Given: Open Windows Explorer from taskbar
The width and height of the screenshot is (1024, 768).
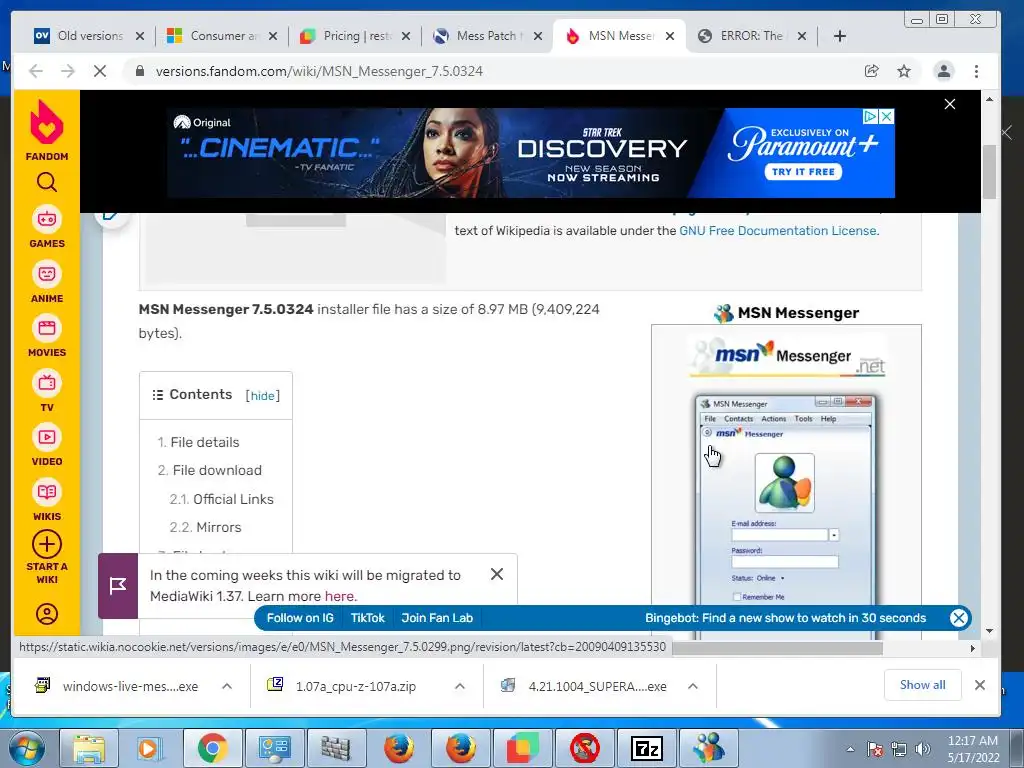Looking at the screenshot, I should click(89, 748).
